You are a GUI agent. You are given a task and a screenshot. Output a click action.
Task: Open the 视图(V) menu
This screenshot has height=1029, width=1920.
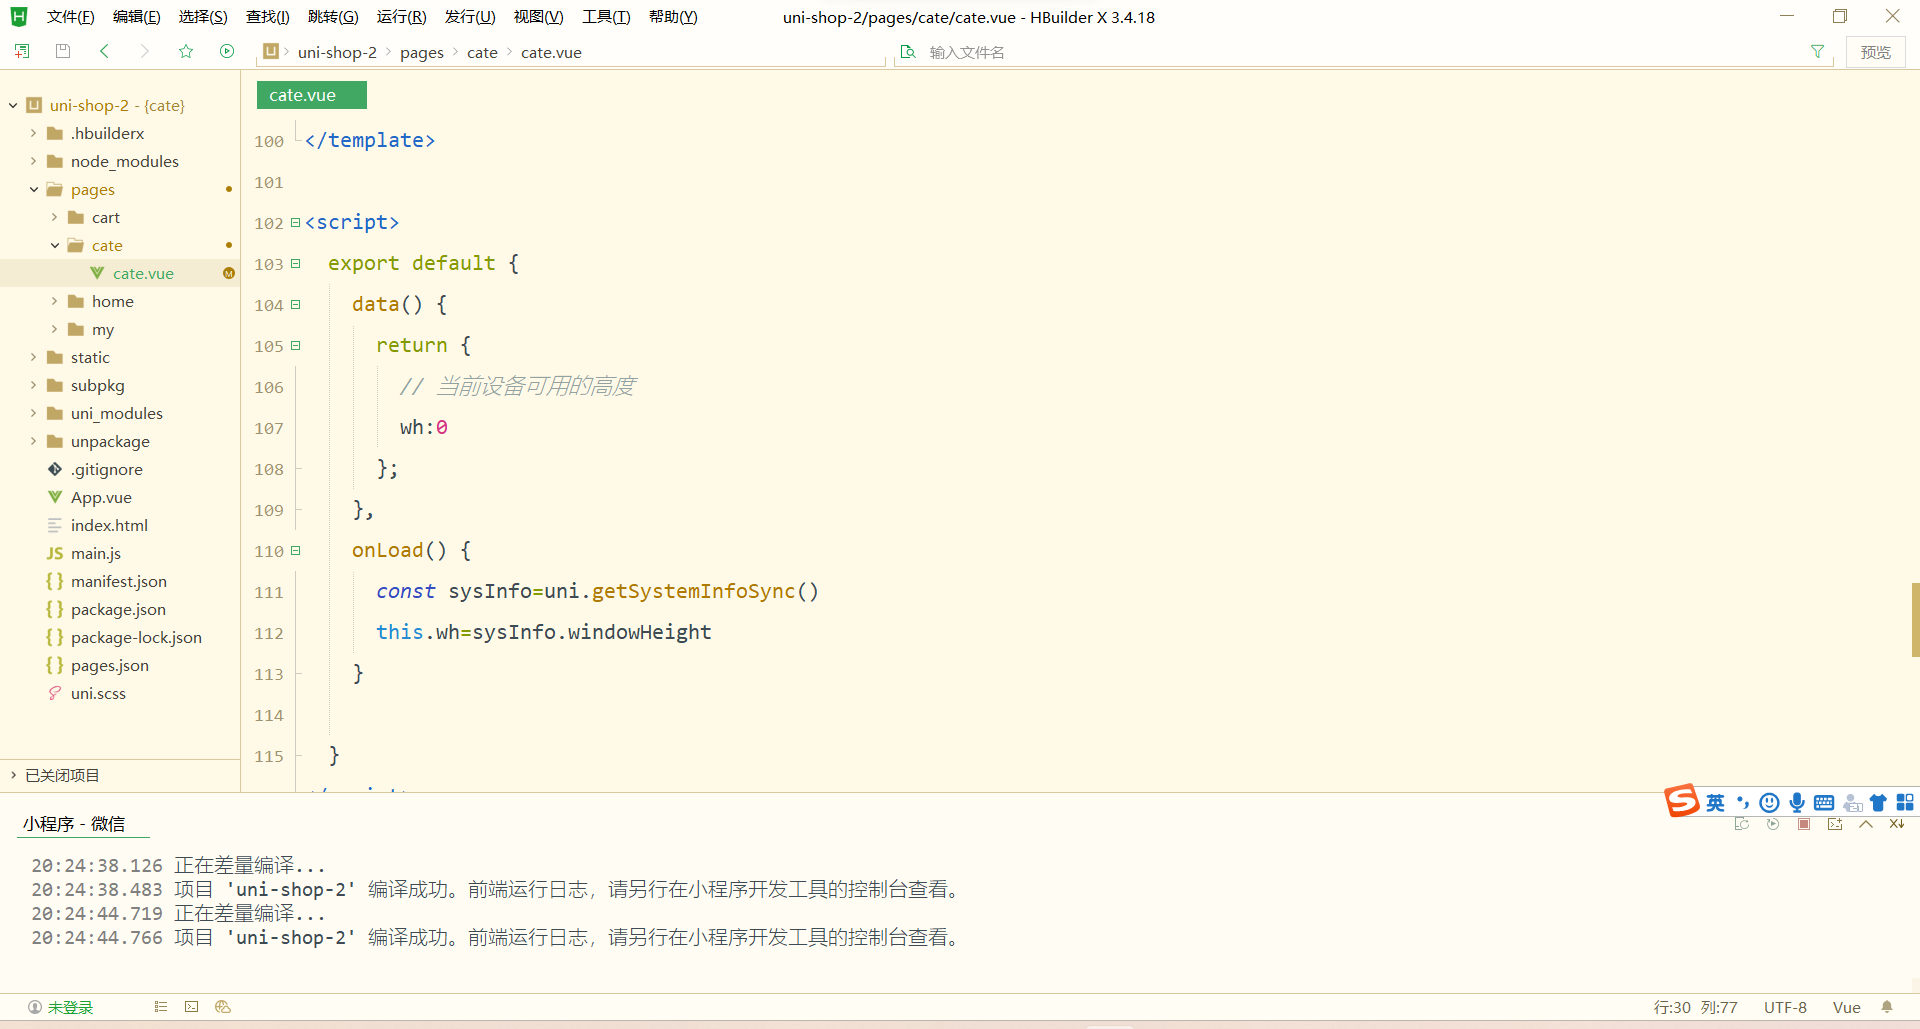point(538,17)
